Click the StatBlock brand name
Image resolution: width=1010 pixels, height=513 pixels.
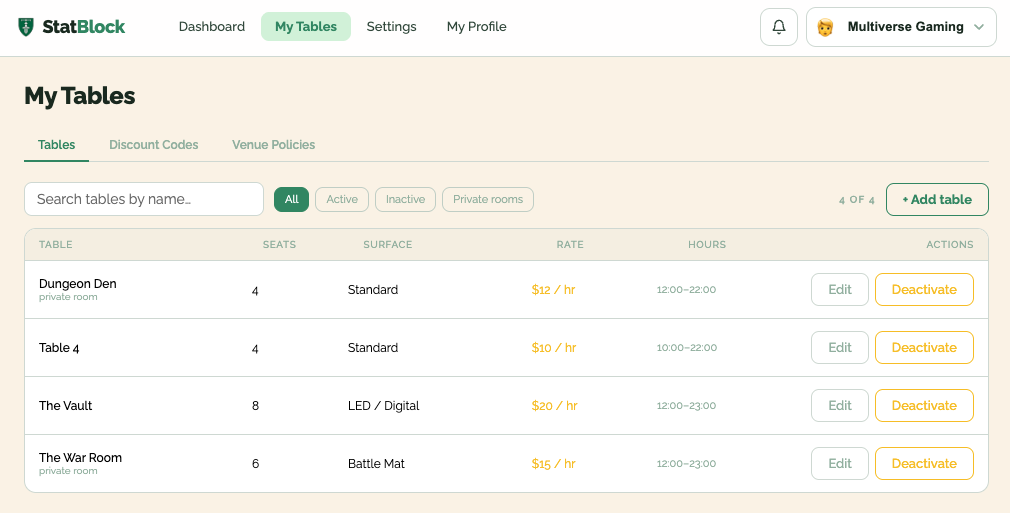84,27
